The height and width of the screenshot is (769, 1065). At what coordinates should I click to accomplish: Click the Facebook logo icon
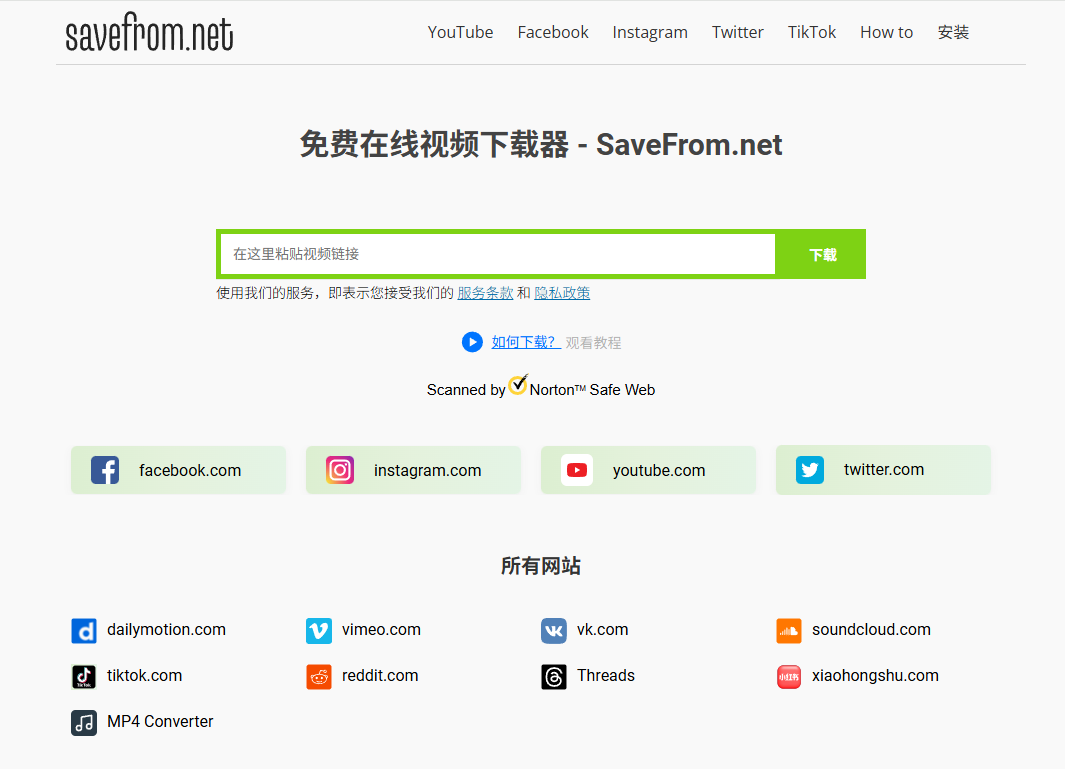point(105,470)
